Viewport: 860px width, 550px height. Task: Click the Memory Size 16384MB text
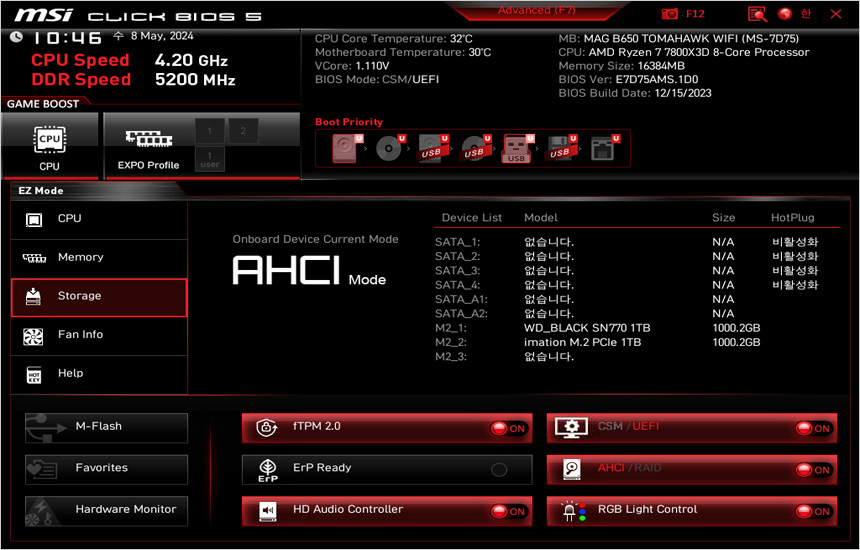(x=621, y=66)
